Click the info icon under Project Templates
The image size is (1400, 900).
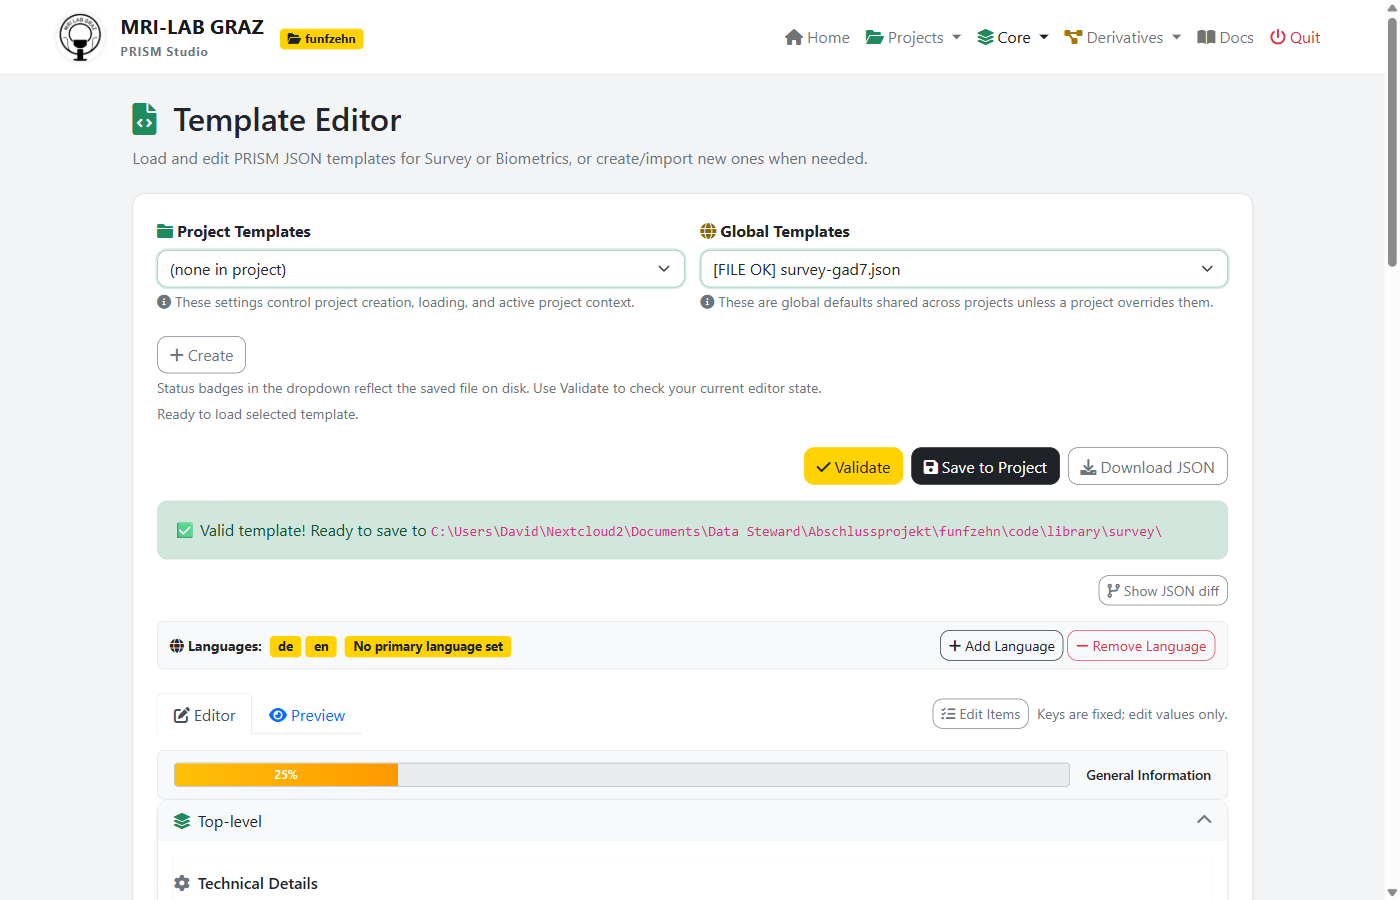(x=164, y=302)
